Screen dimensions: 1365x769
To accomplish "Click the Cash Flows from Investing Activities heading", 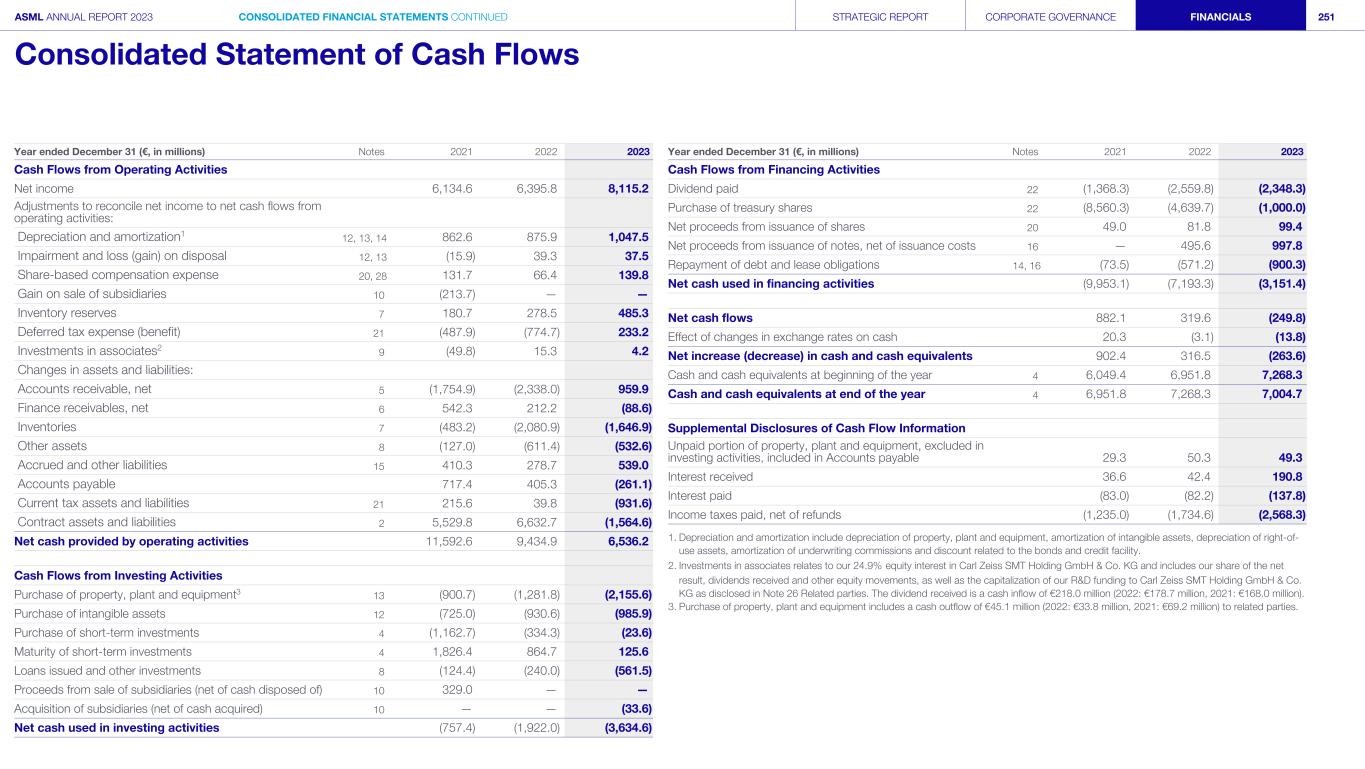I will coord(118,575).
